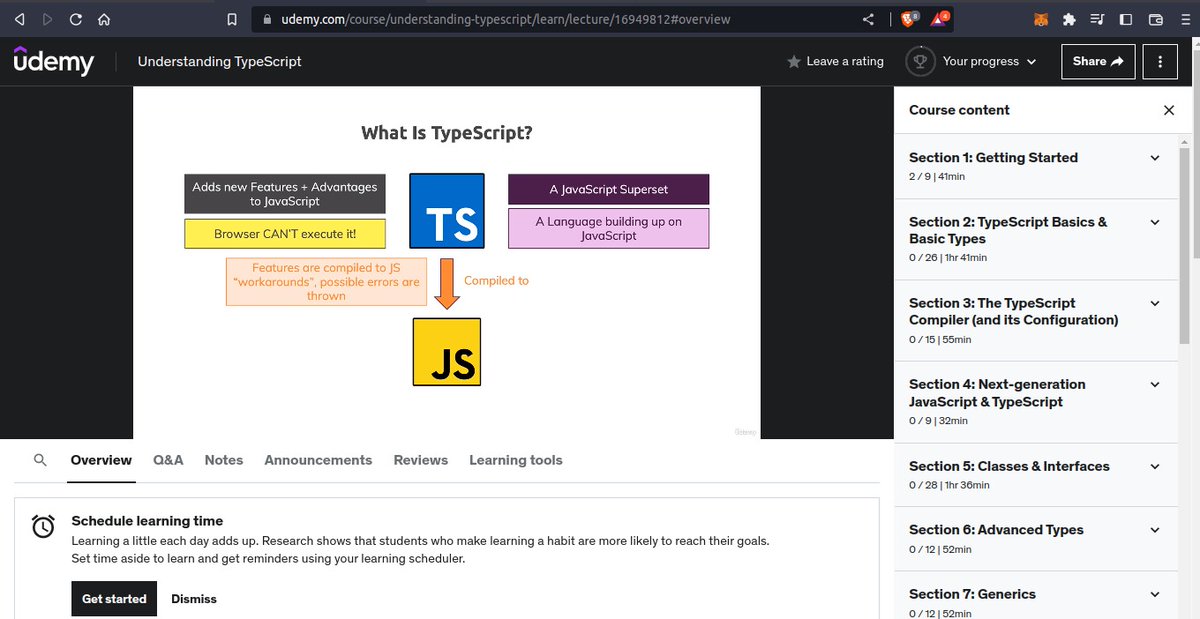Click the browser forward arrow
Screen dimensions: 1200x619
48,19
